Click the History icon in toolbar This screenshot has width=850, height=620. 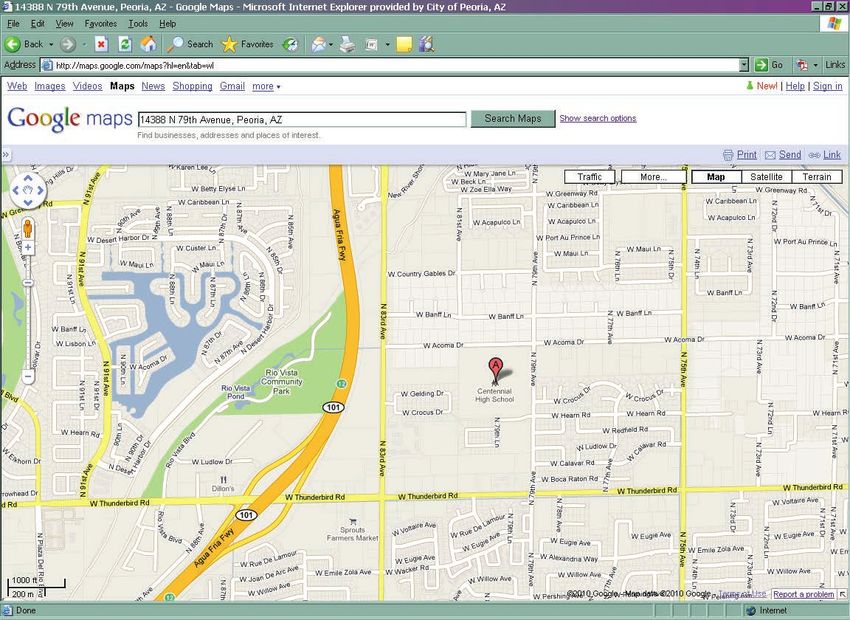click(291, 44)
